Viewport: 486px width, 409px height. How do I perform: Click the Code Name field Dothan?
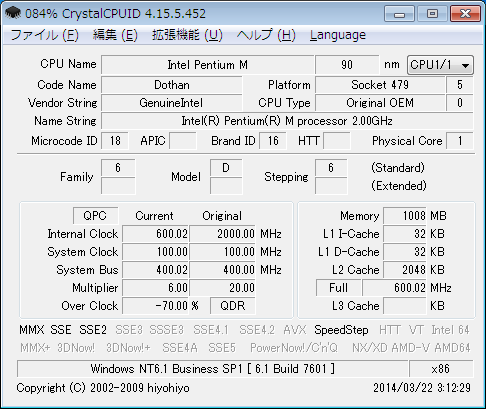pos(172,85)
